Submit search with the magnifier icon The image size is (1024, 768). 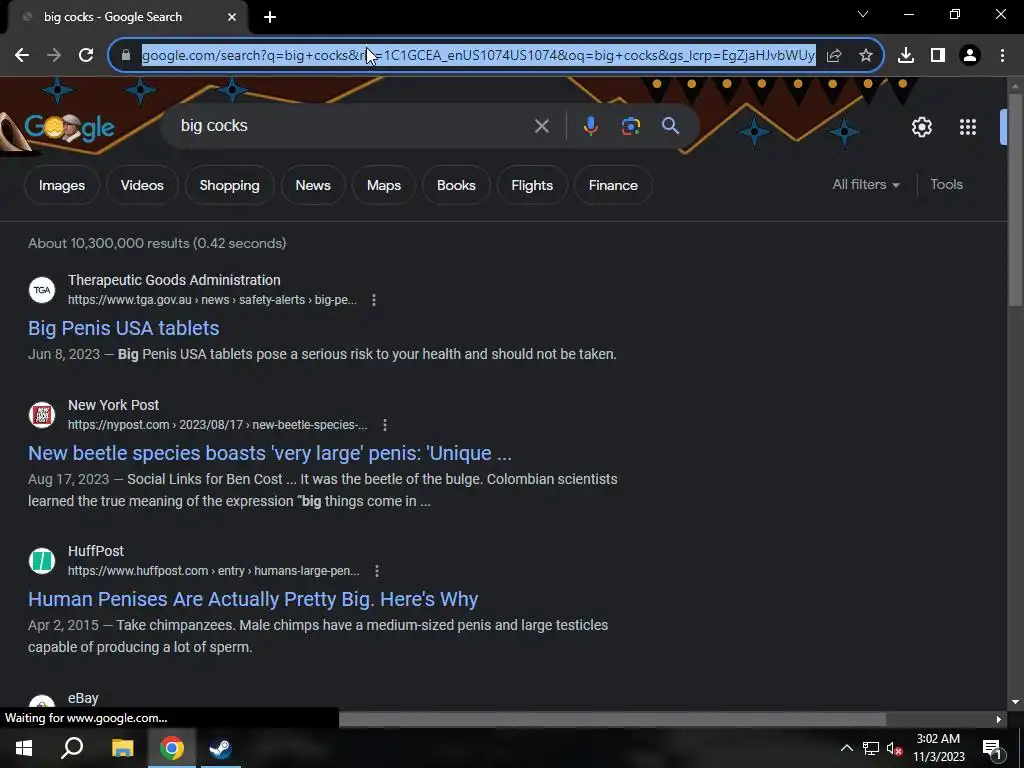671,125
